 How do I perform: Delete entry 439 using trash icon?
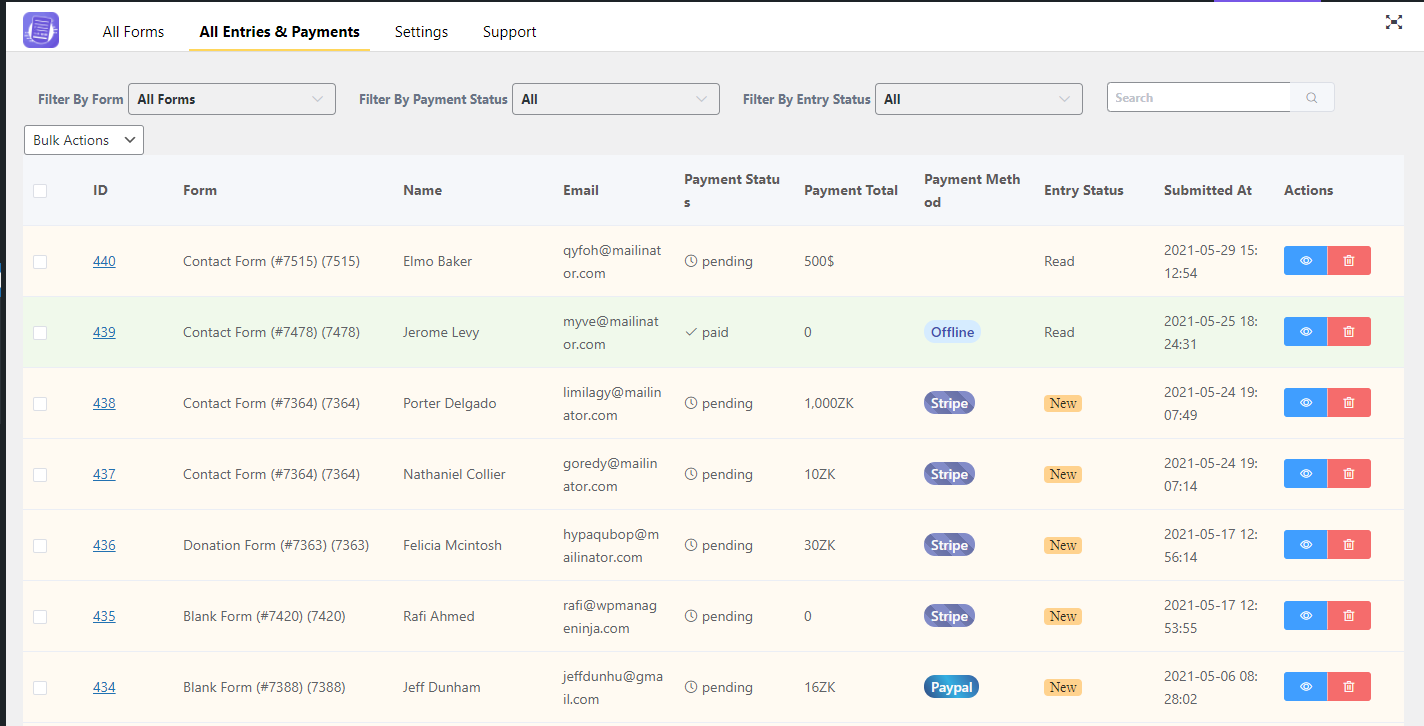1349,331
